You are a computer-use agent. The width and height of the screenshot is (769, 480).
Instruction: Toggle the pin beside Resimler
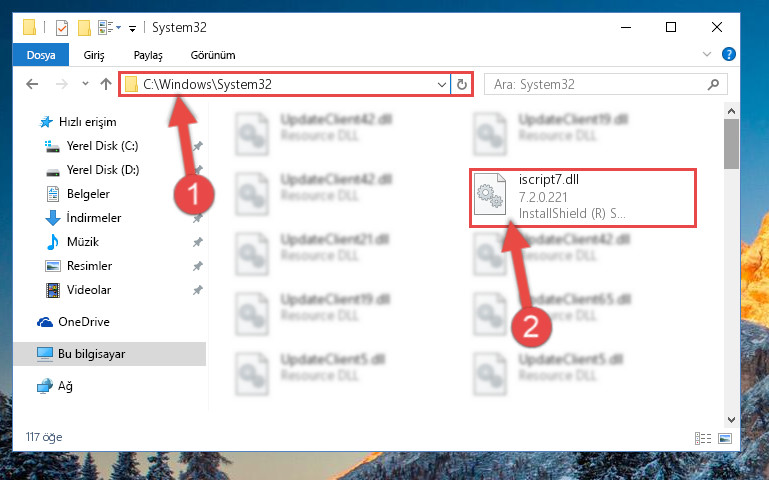(x=198, y=266)
